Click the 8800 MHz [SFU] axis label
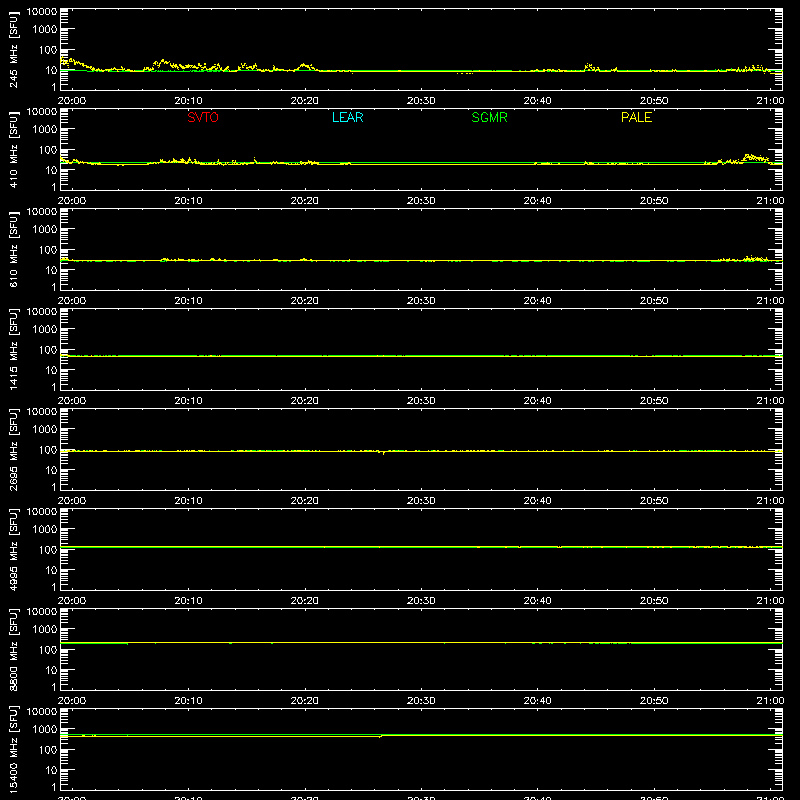The height and width of the screenshot is (800, 800). click(x=13, y=650)
